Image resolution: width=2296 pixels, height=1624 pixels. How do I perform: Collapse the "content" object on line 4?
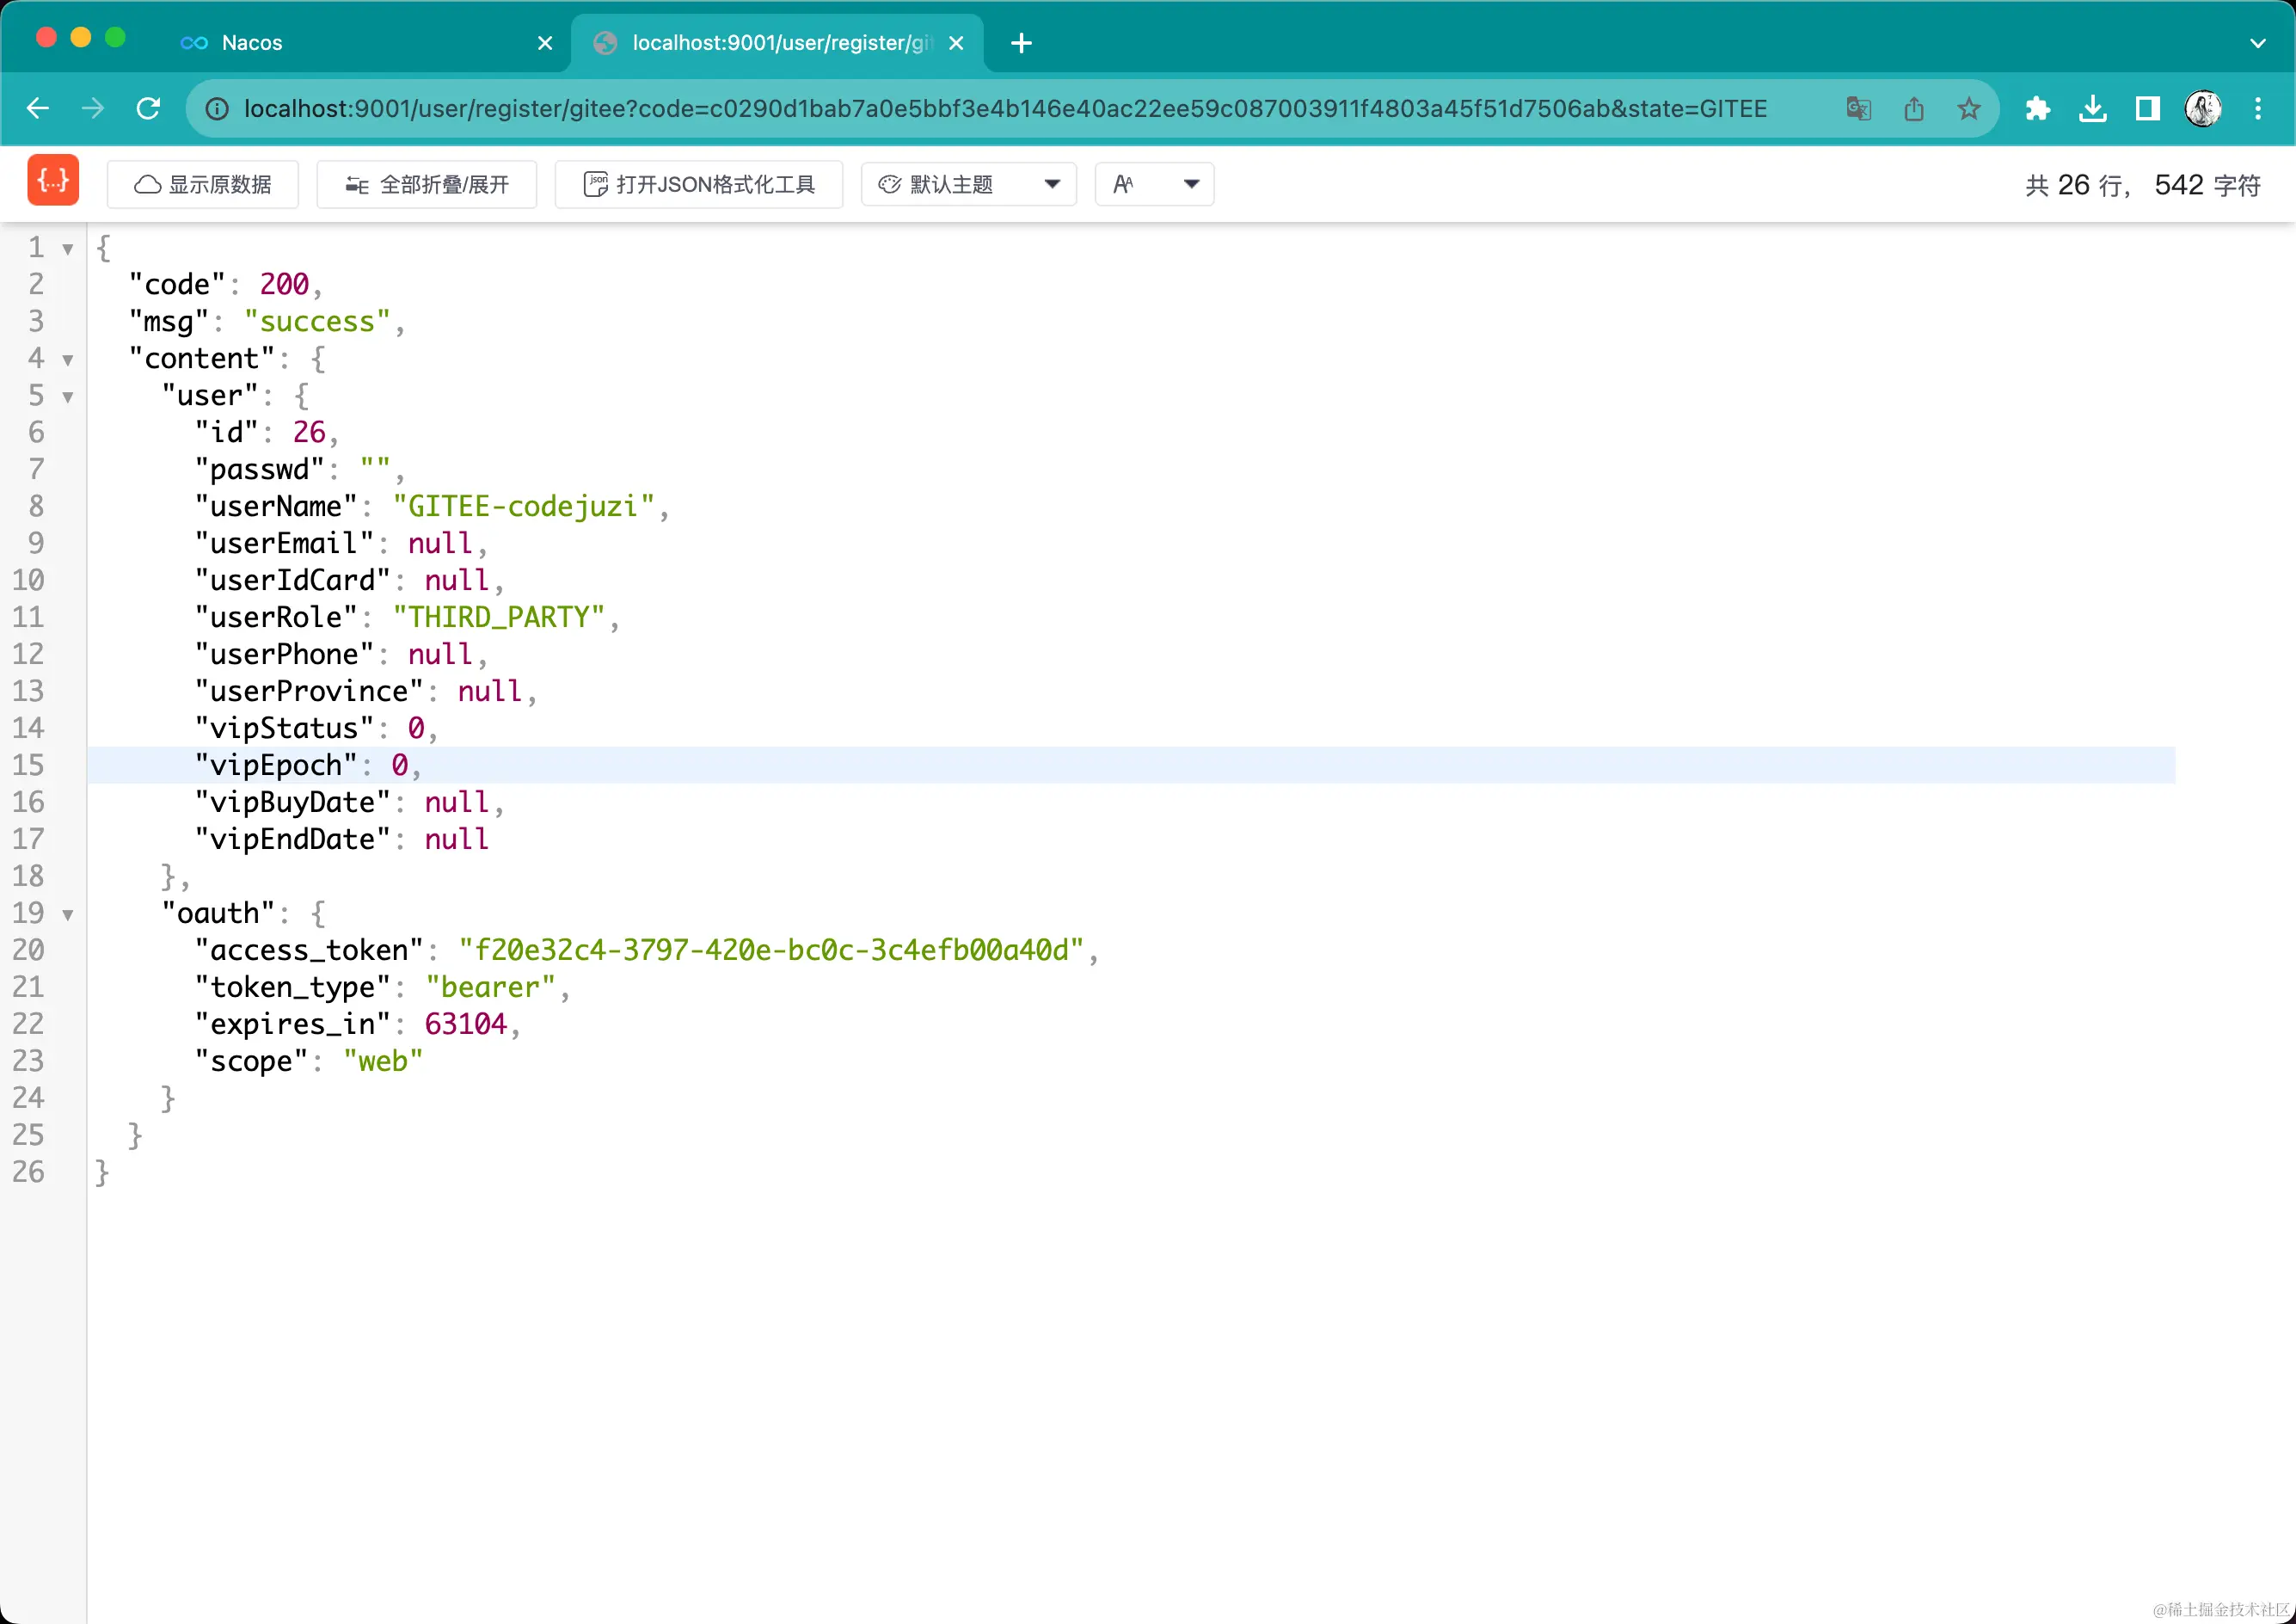tap(68, 360)
